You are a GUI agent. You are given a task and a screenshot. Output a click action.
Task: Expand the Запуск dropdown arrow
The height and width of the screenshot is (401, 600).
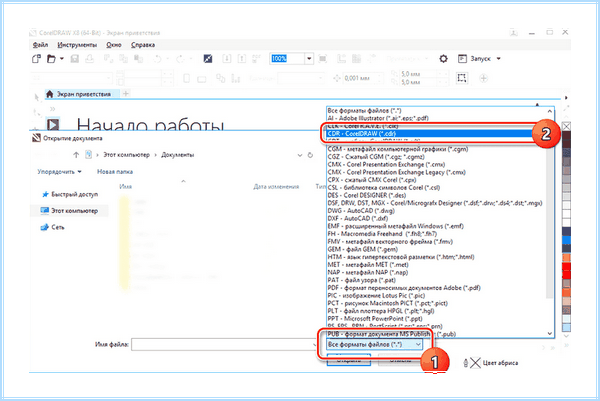(x=499, y=59)
